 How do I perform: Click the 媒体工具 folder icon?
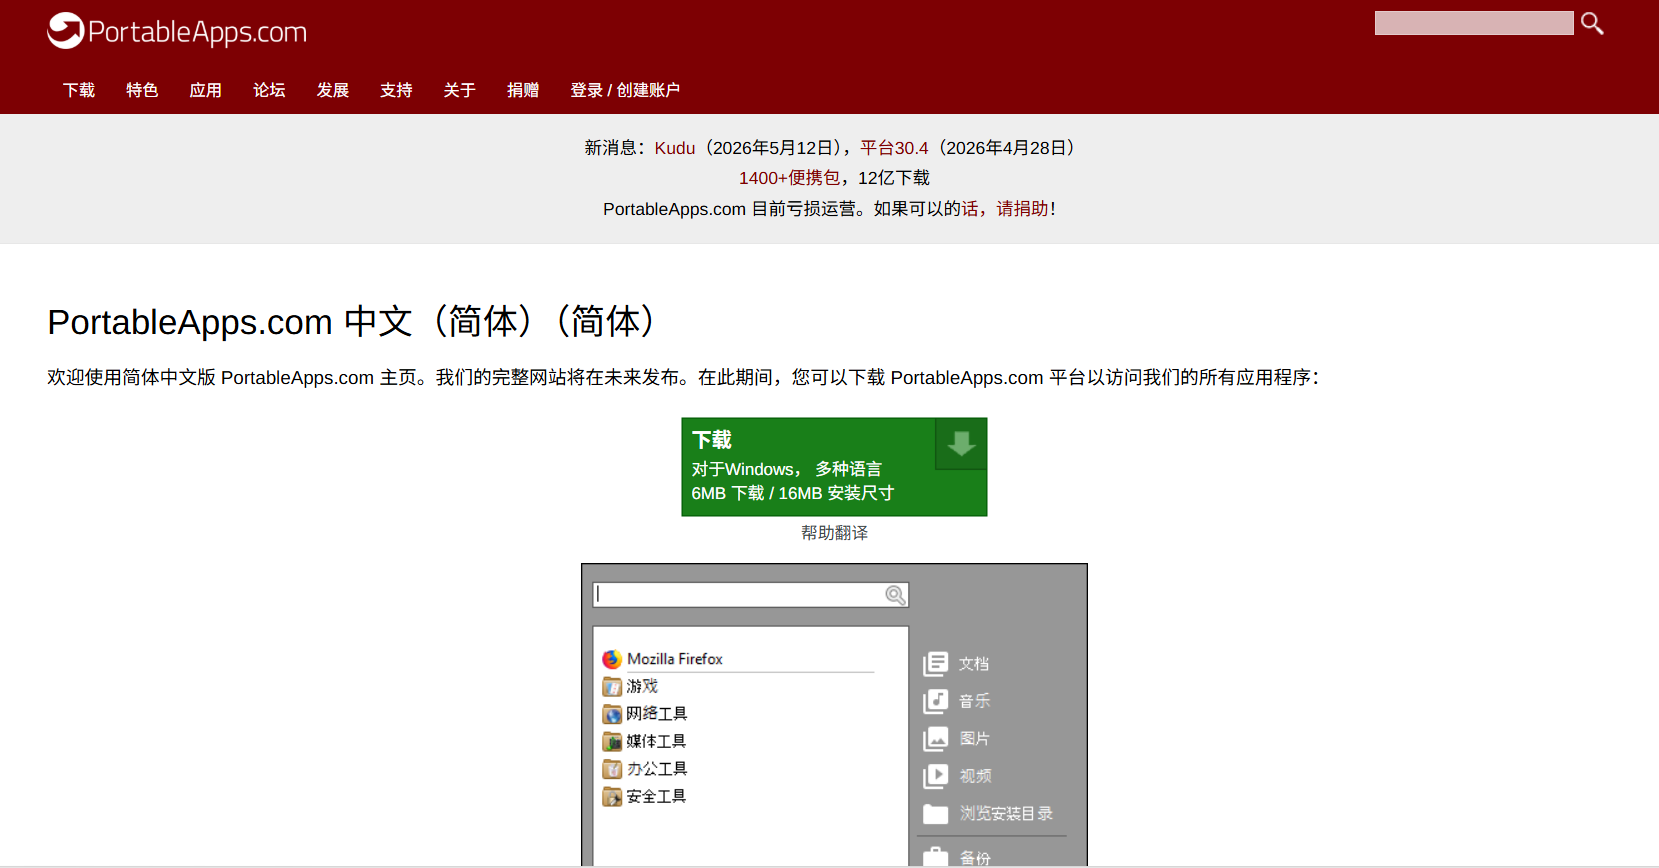pos(612,742)
